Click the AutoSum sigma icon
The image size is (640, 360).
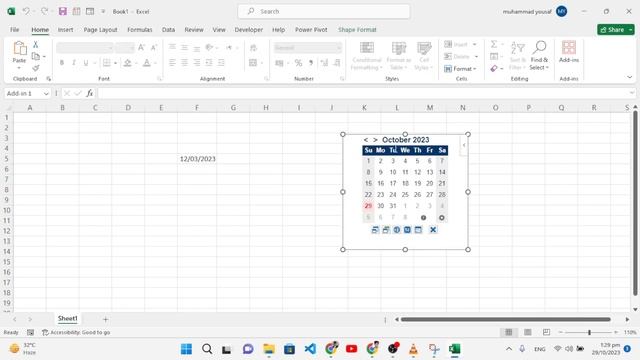pos(494,44)
